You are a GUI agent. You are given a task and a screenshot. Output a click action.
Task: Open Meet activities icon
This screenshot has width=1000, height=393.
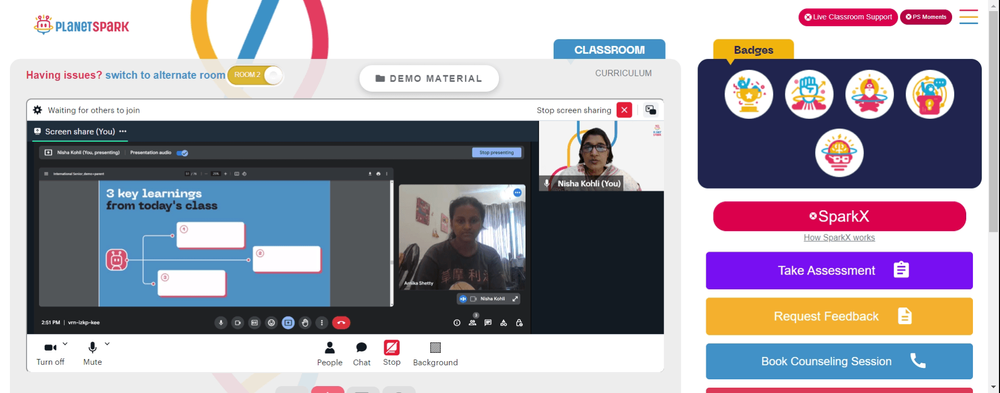point(504,323)
